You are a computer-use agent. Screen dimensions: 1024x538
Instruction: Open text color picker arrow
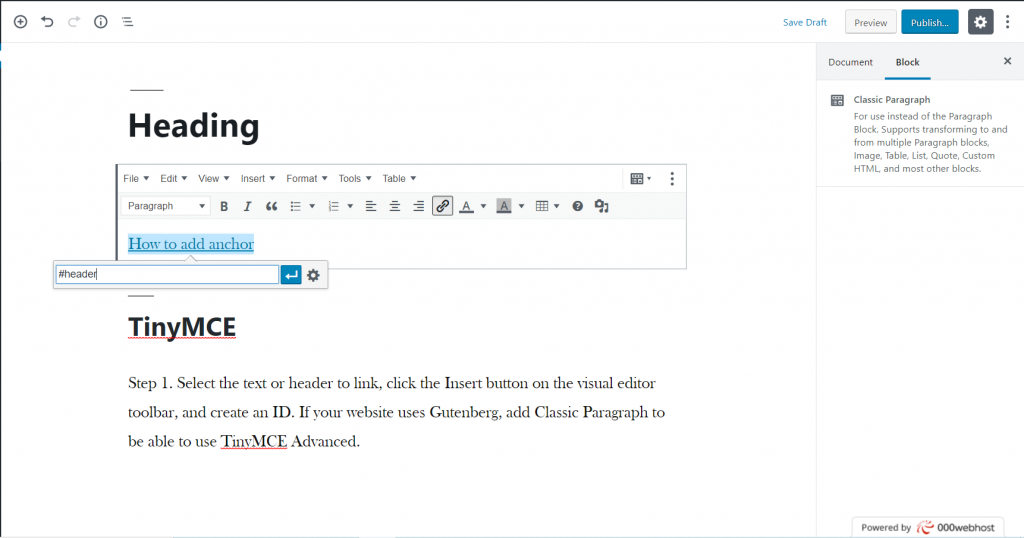483,206
